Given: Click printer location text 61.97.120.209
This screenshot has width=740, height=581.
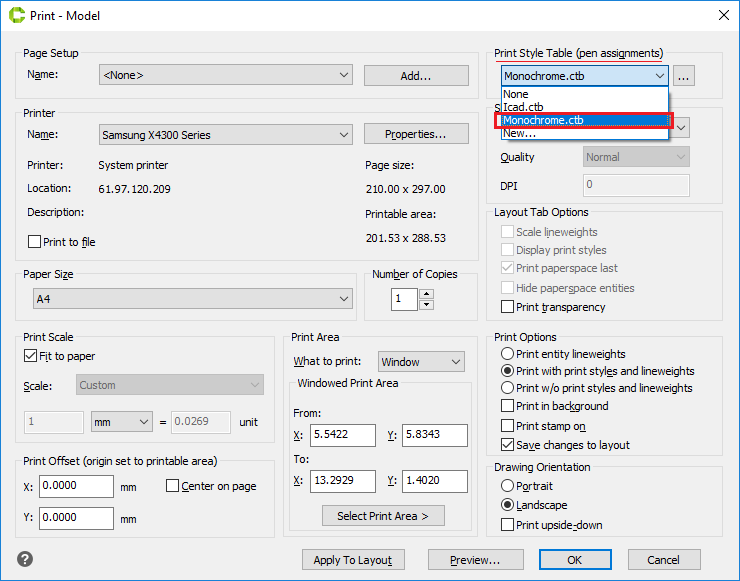Looking at the screenshot, I should coord(135,189).
